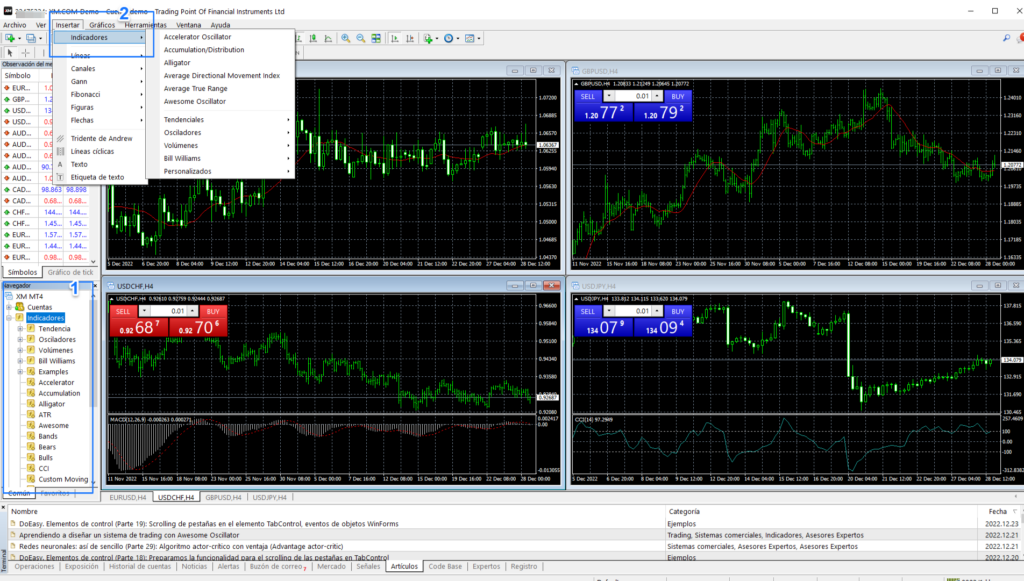Open the add indicator dropdown arrow
Image resolution: width=1024 pixels, height=581 pixels.
click(x=437, y=39)
